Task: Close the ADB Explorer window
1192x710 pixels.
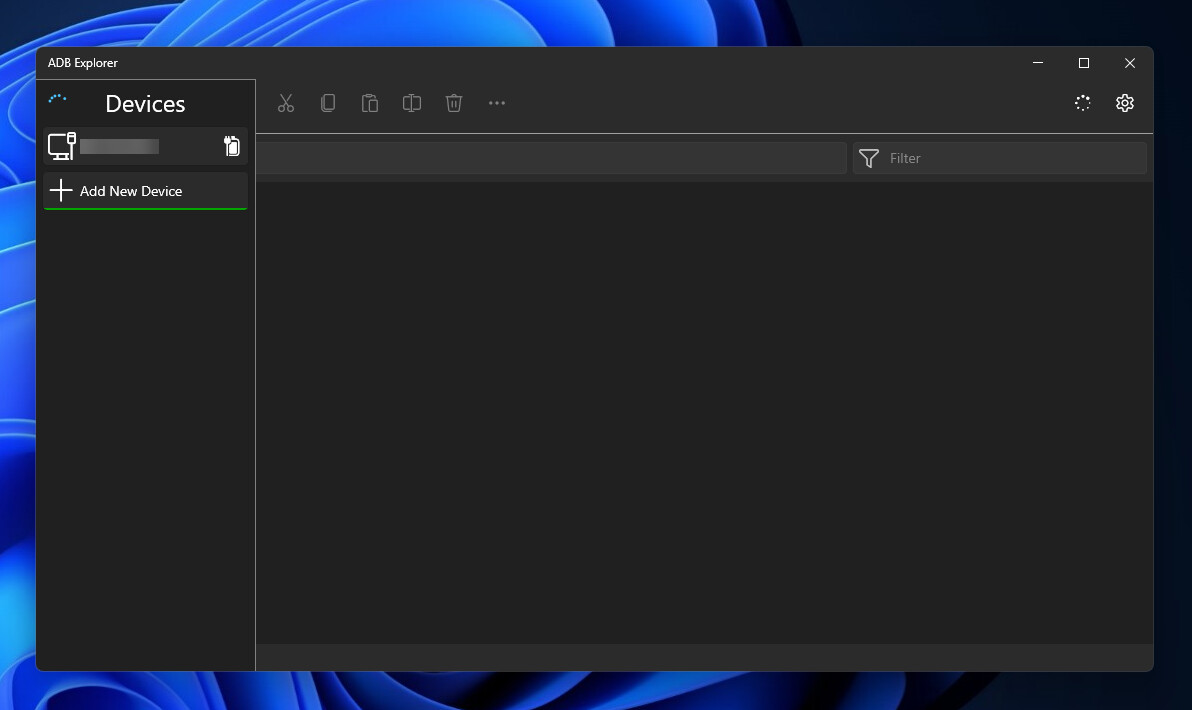Action: tap(1130, 63)
